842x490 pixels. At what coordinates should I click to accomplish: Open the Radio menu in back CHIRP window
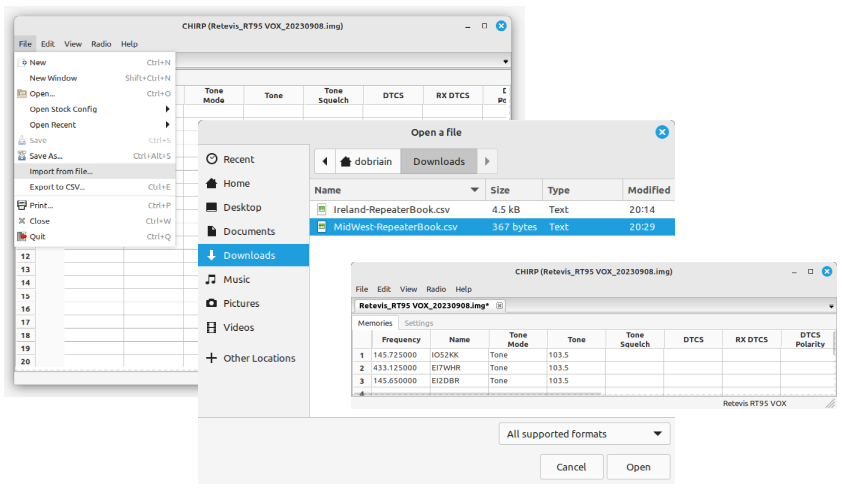pos(101,44)
